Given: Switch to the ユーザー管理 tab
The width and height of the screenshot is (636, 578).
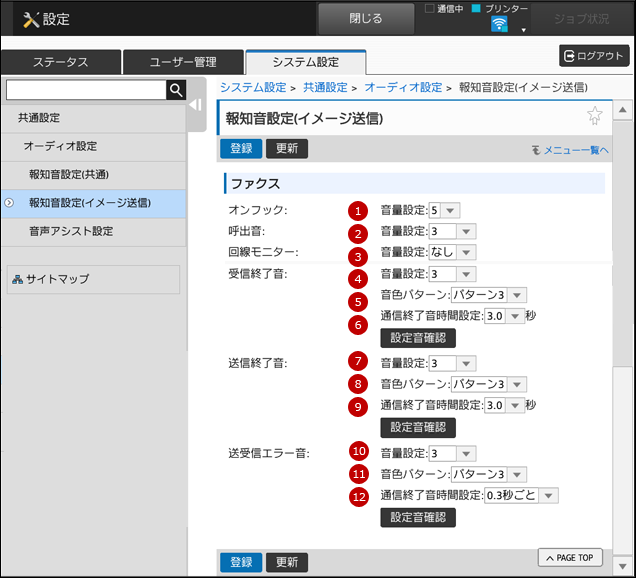Looking at the screenshot, I should [183, 62].
